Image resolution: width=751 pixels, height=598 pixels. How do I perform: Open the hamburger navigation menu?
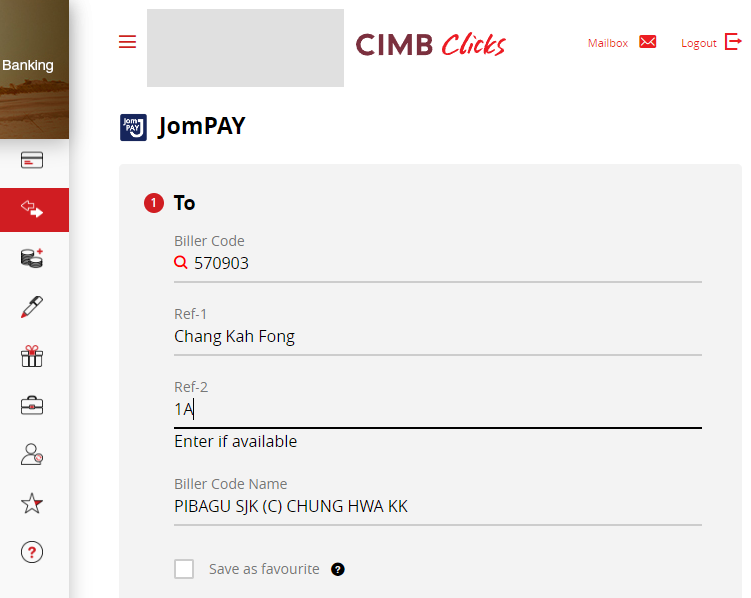[127, 42]
